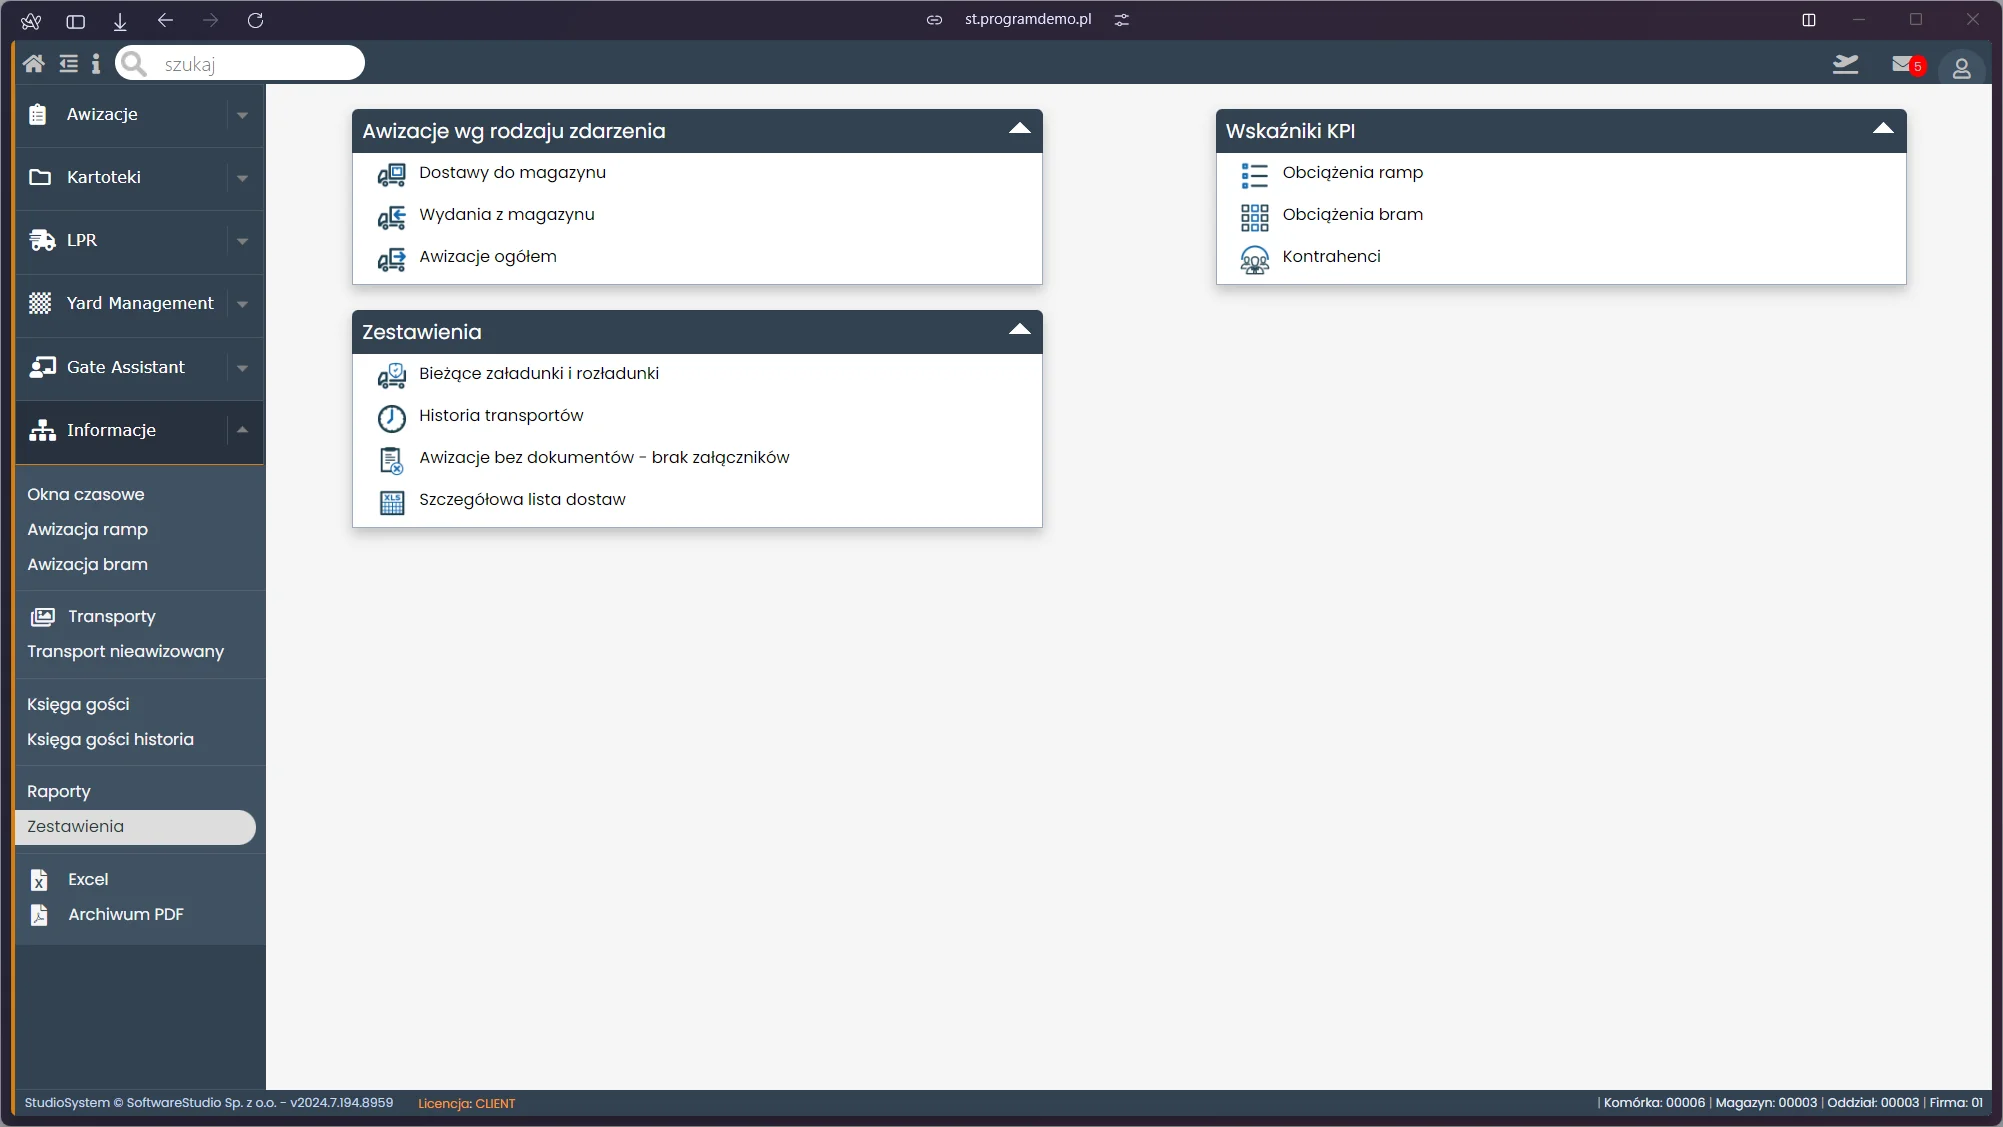Open the Yard Management sidebar menu

point(139,304)
